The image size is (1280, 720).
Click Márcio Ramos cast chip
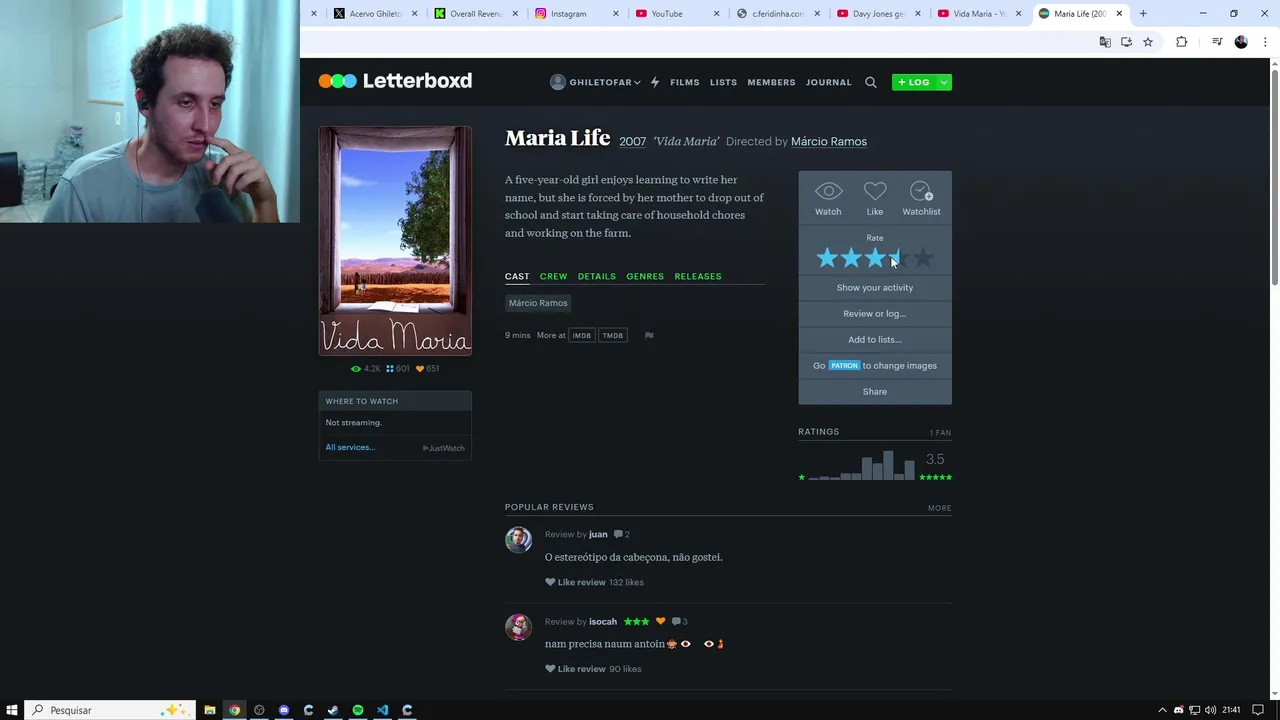pyautogui.click(x=538, y=303)
